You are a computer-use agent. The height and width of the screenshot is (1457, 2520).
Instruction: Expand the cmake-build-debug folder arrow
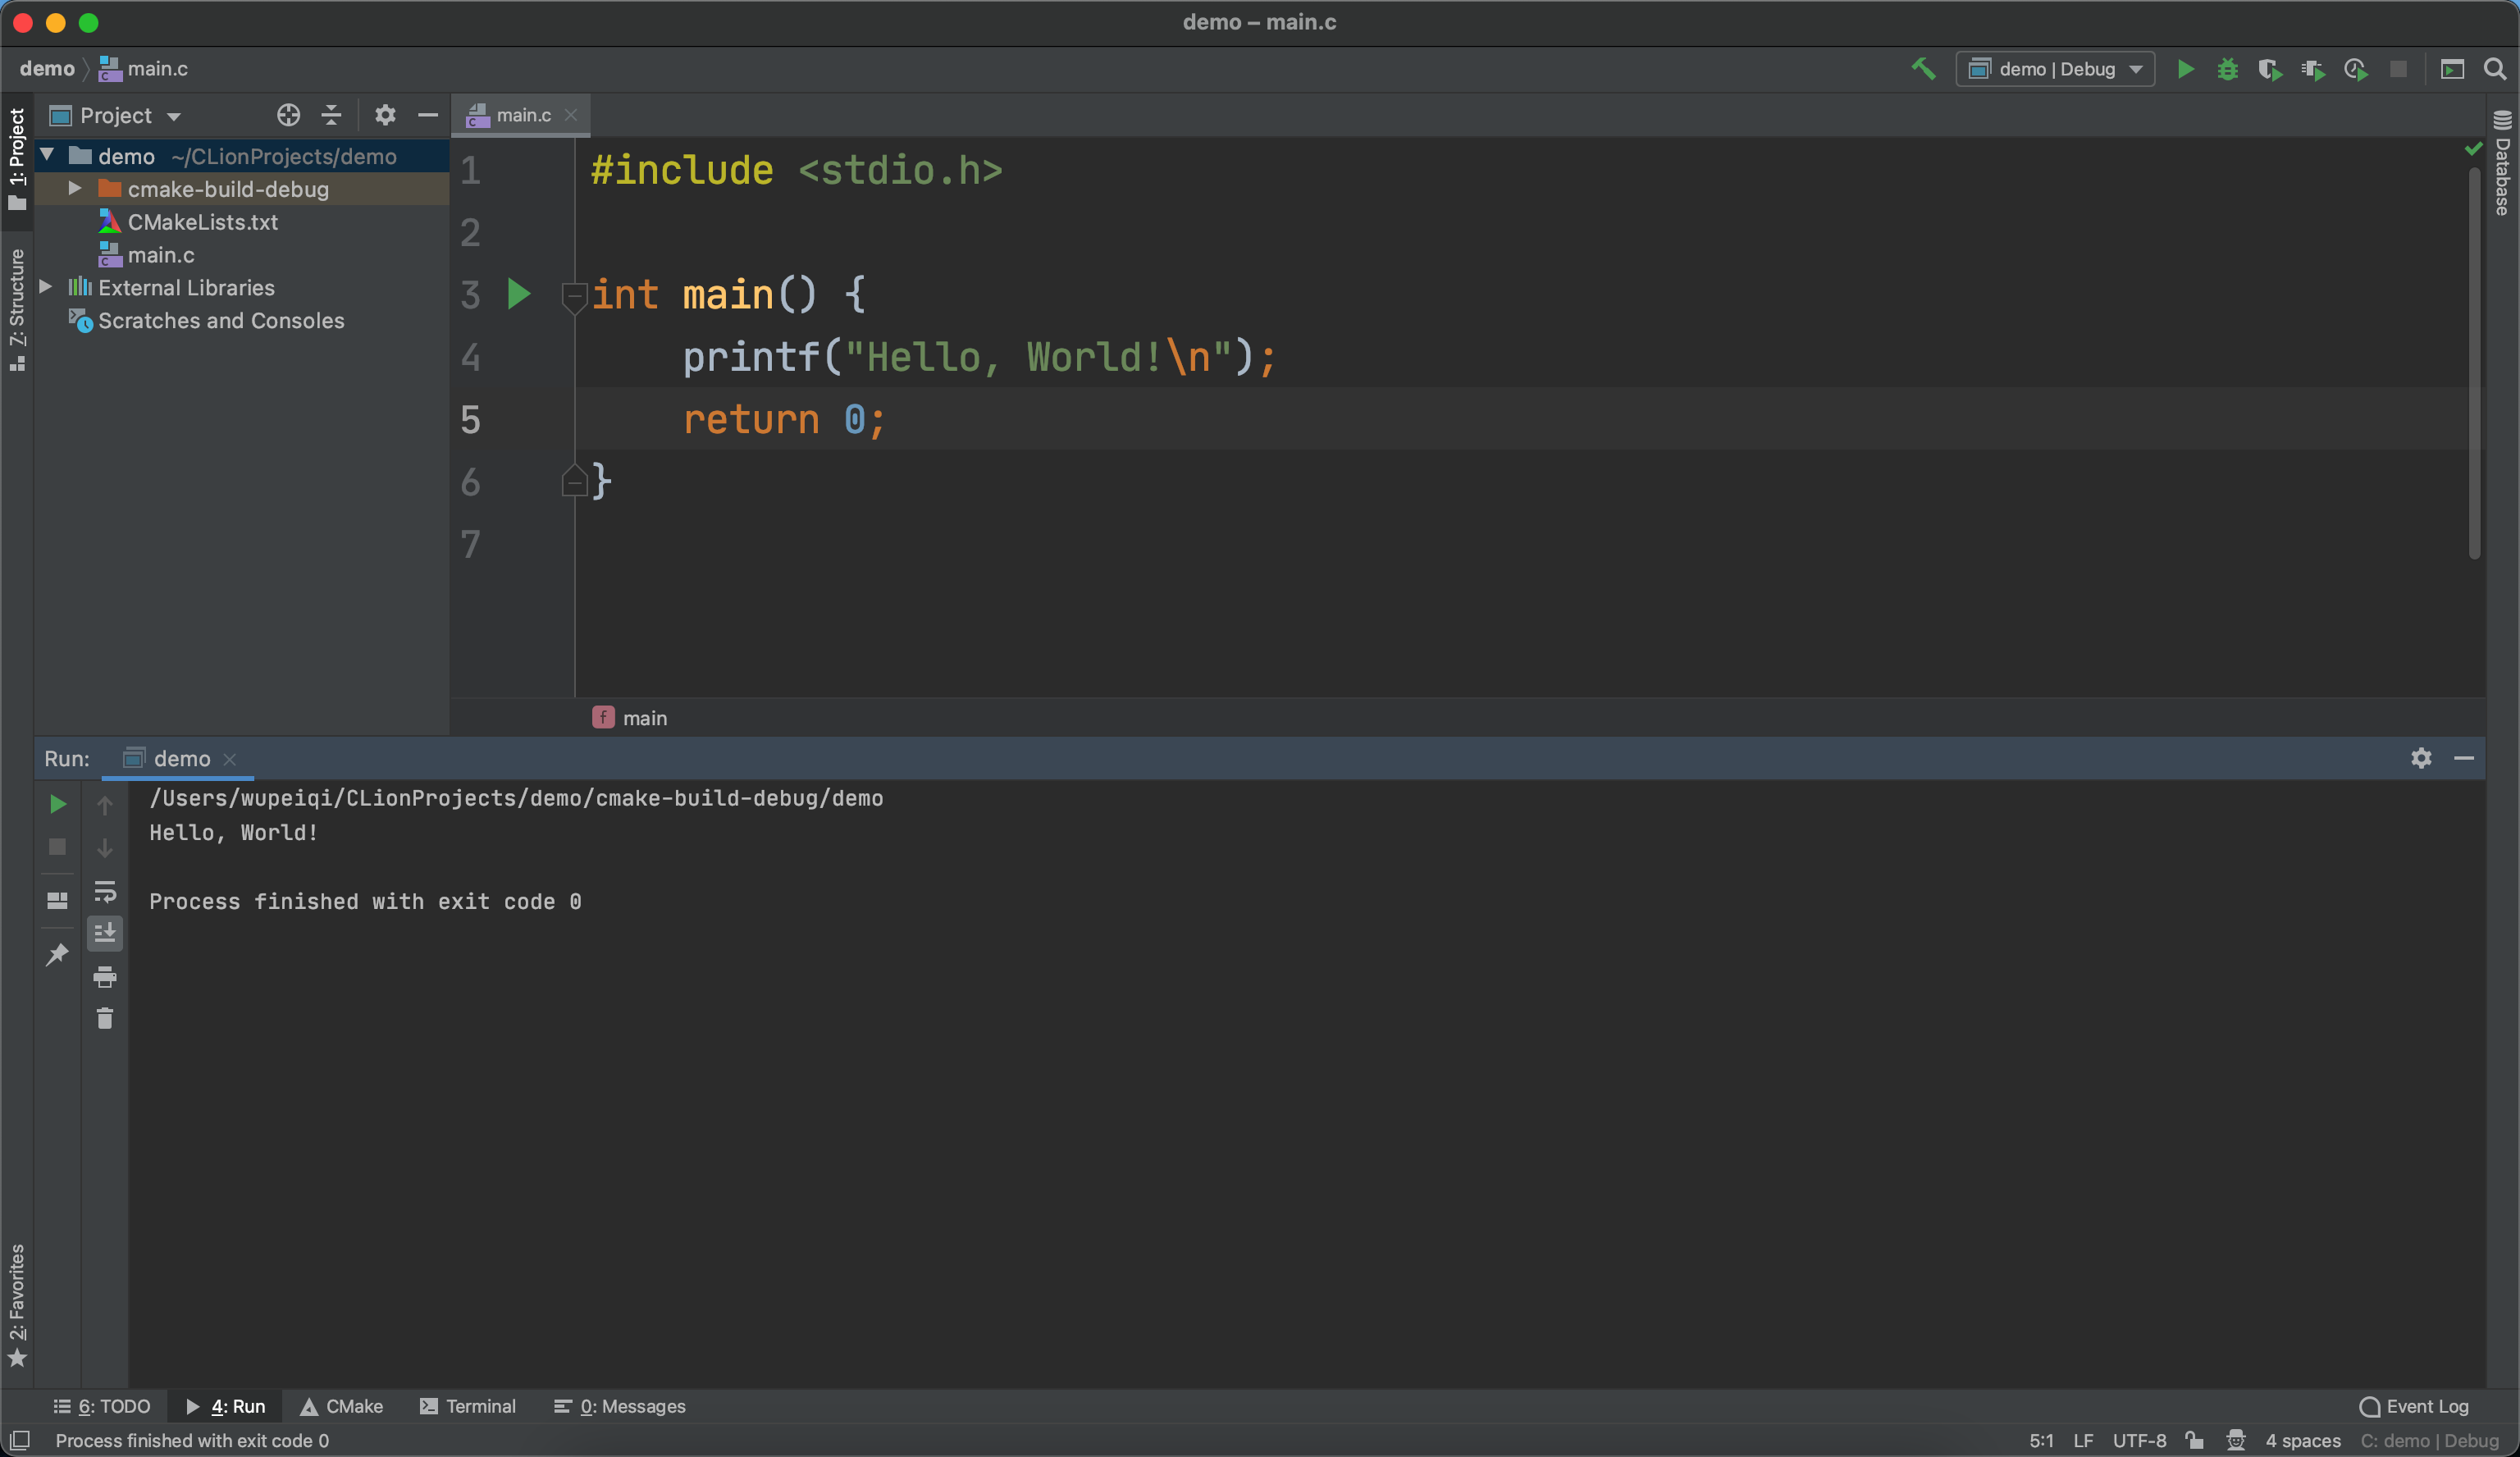click(75, 188)
